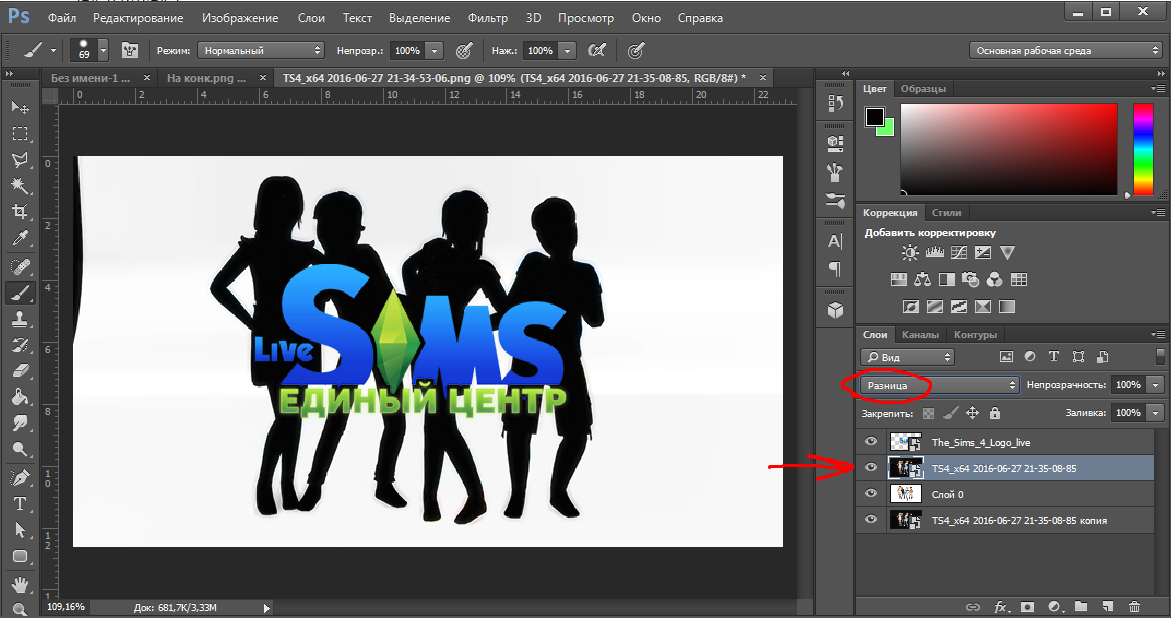The width and height of the screenshot is (1171, 618).
Task: Click the 109,16% zoom field
Action: pos(66,608)
